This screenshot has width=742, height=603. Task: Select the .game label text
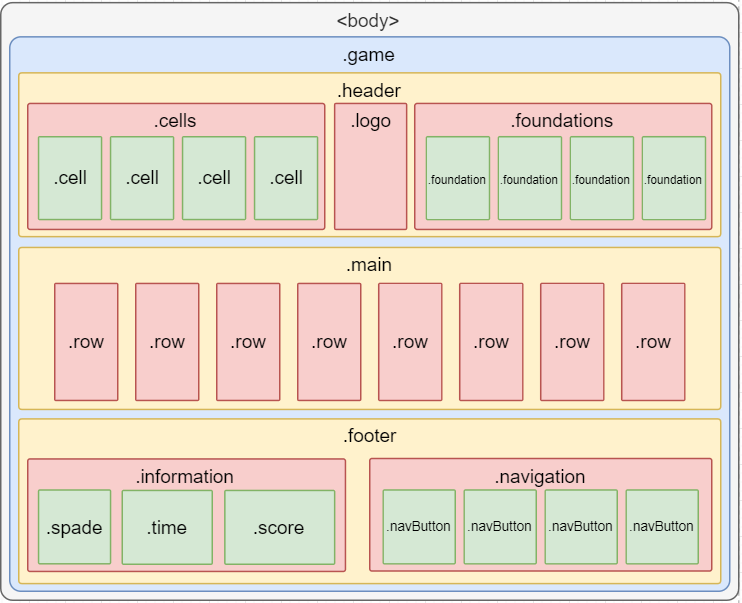click(369, 56)
